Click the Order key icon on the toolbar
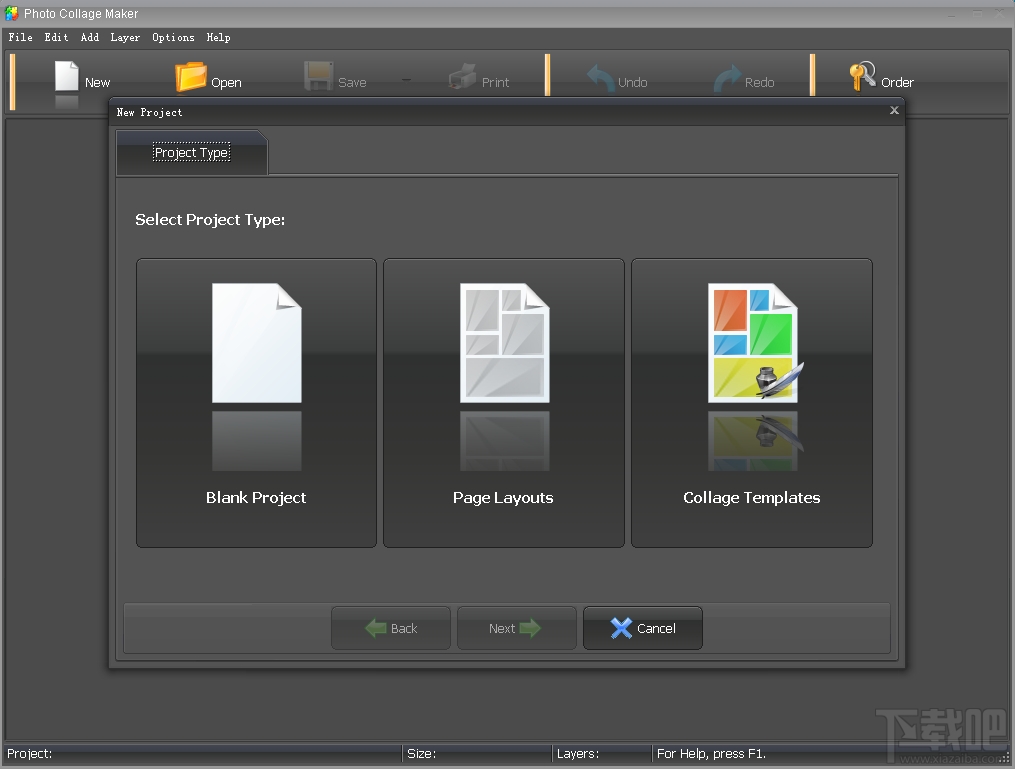 pos(863,75)
